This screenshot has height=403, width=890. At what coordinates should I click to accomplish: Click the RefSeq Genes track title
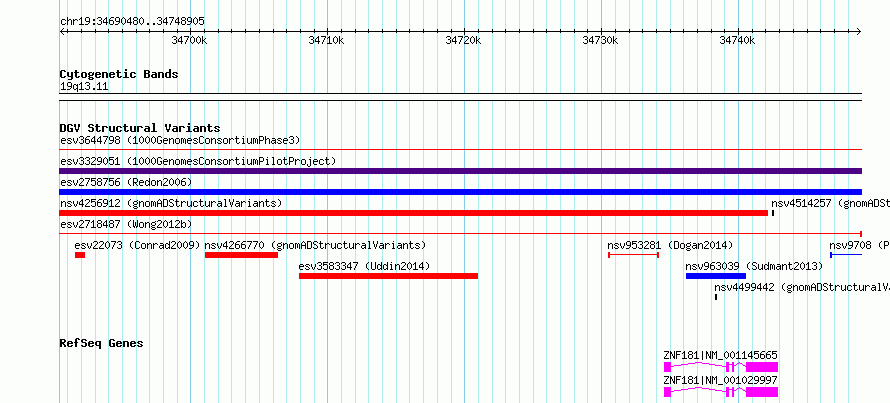click(x=101, y=343)
